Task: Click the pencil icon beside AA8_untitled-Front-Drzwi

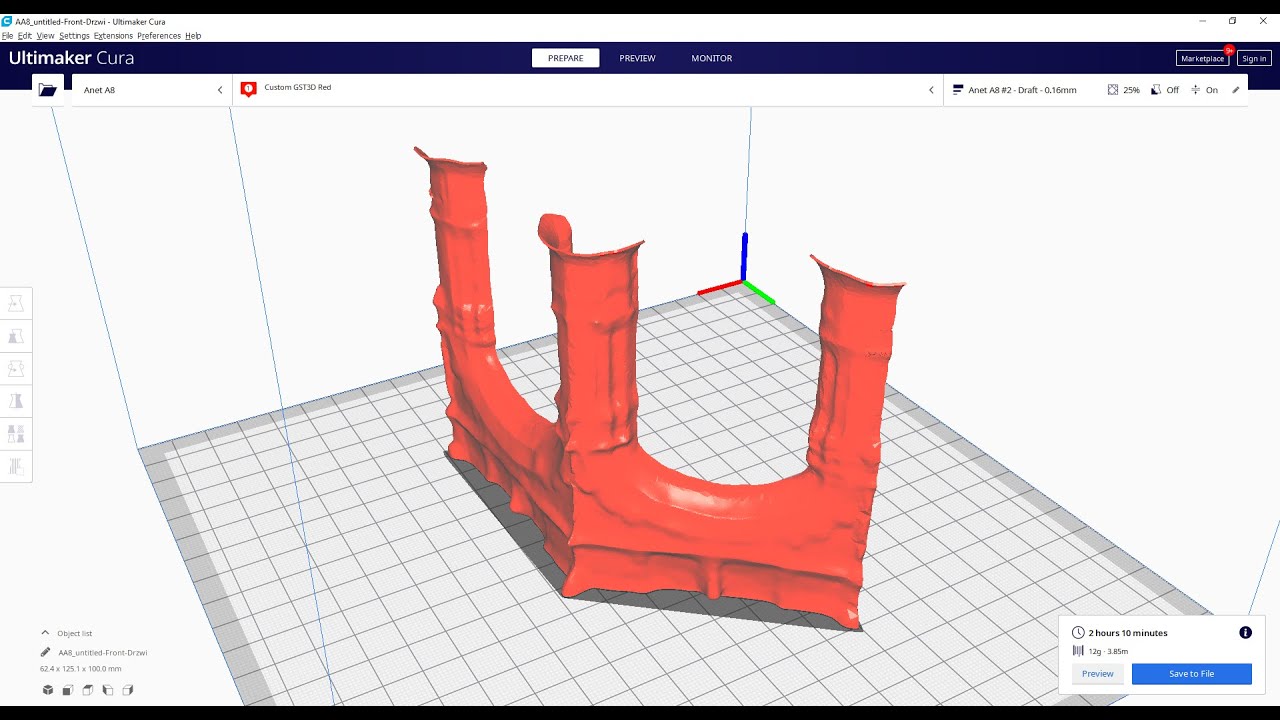Action: click(x=45, y=652)
